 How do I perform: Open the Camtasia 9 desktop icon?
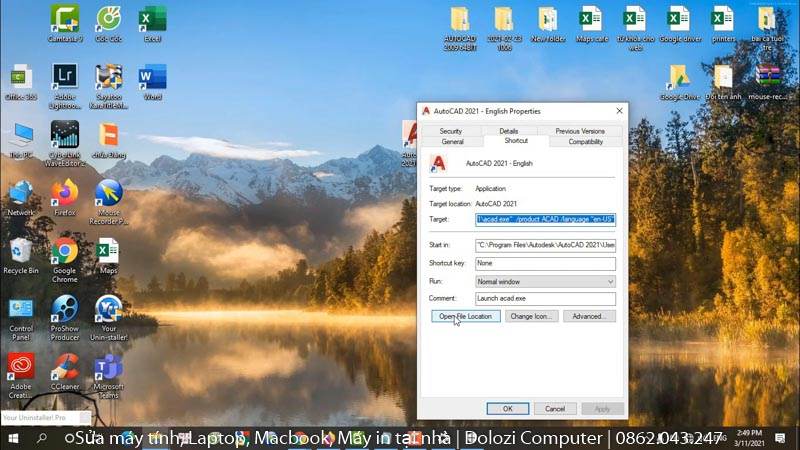click(x=65, y=20)
